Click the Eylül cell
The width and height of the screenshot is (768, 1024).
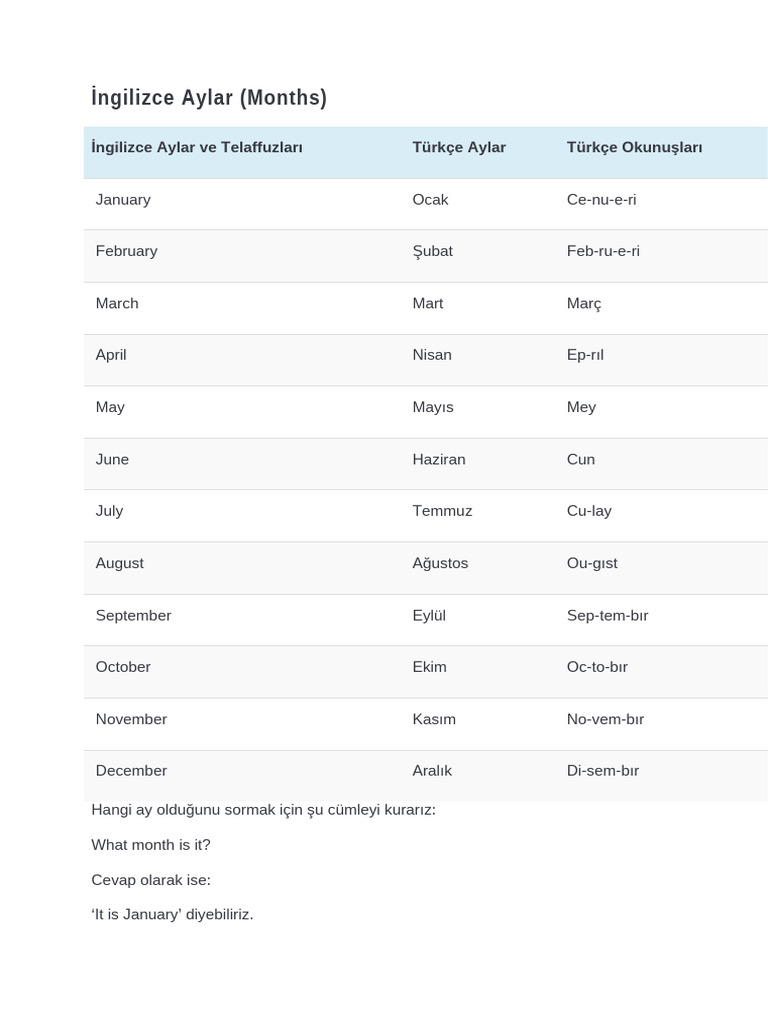pos(429,615)
